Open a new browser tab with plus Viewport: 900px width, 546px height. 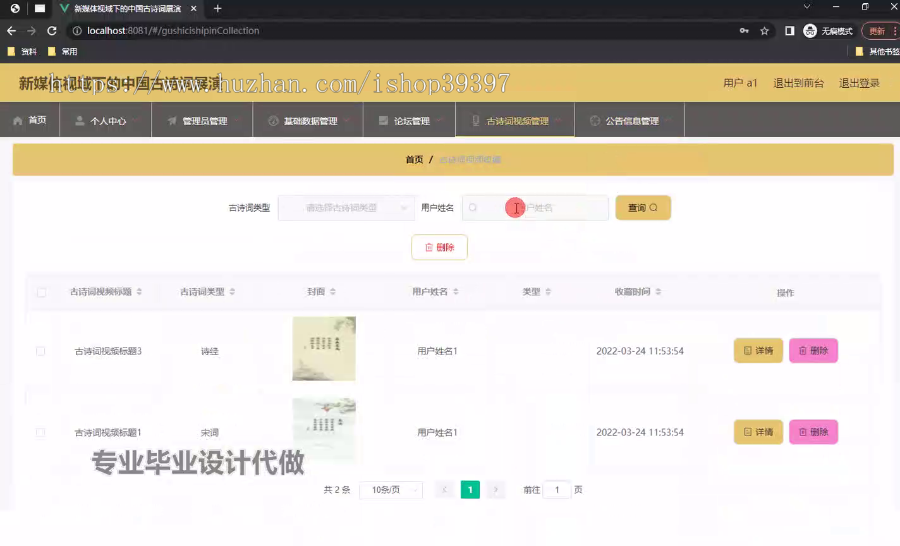218,9
